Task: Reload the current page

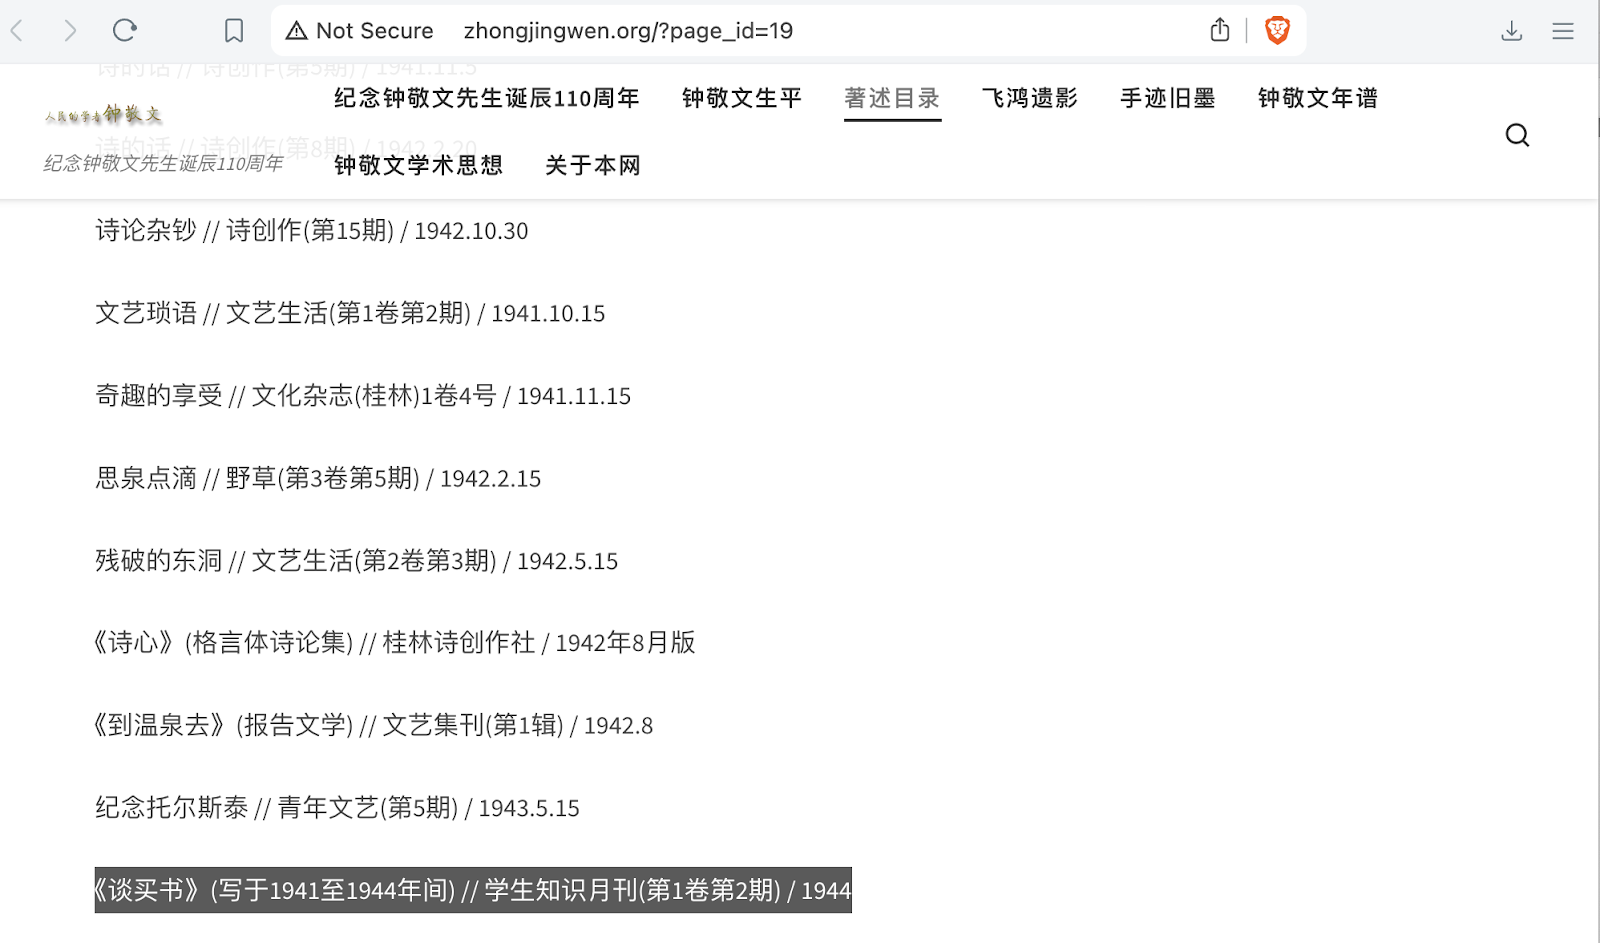Action: tap(125, 31)
